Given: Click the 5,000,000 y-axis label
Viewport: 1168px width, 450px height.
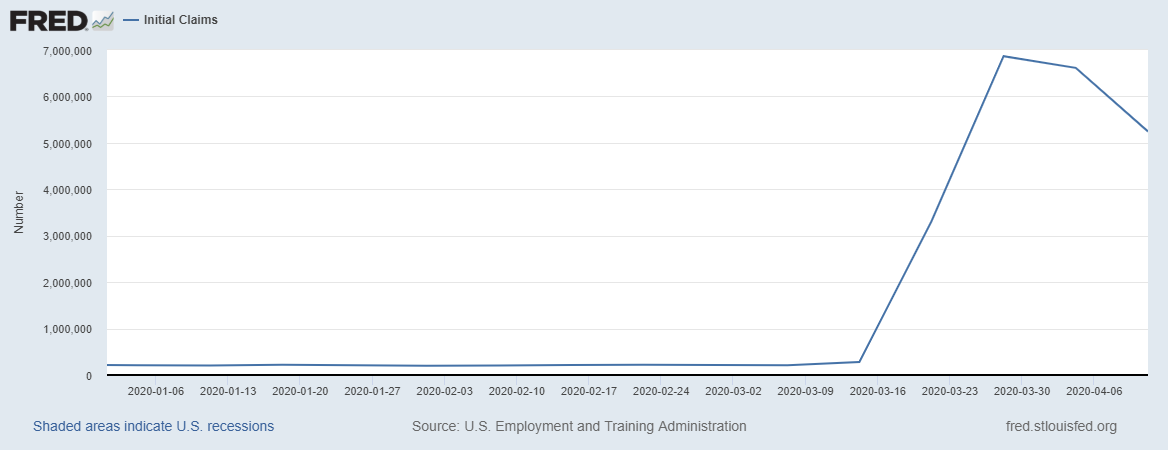Looking at the screenshot, I should [x=68, y=144].
